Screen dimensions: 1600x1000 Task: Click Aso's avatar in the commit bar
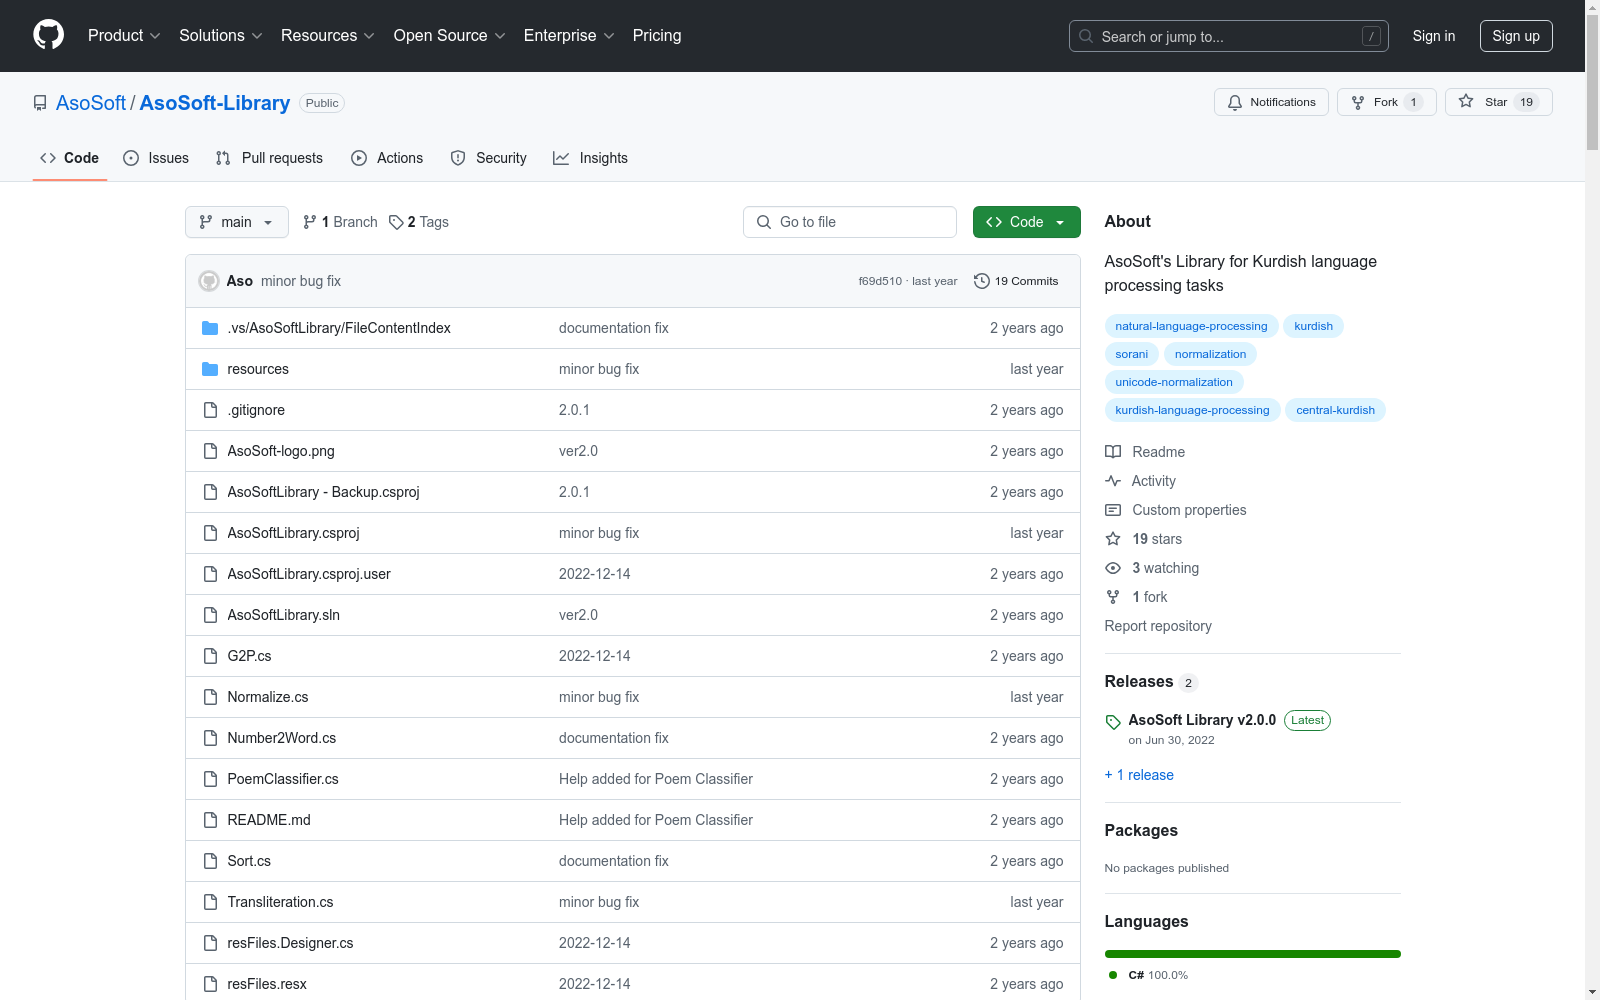tap(209, 281)
